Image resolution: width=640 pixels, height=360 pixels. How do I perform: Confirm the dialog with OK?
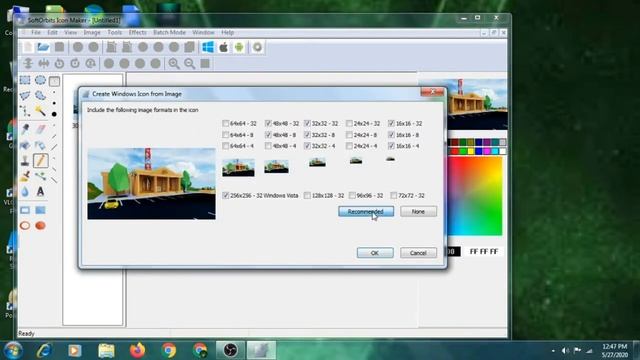click(375, 253)
